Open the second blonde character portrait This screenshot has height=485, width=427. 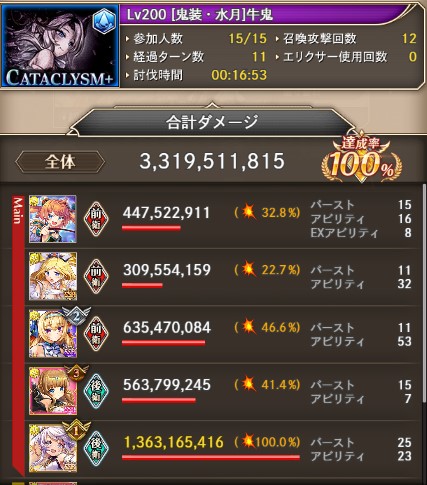53,276
